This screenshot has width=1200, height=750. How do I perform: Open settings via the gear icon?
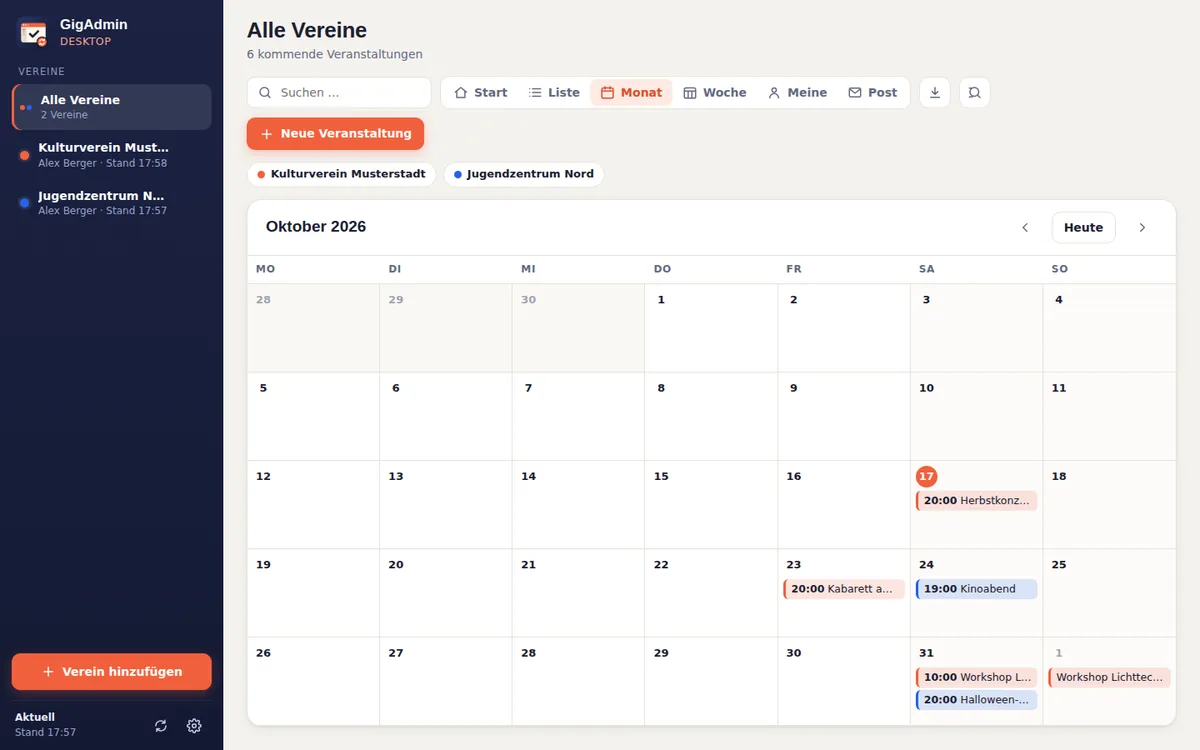tap(194, 726)
